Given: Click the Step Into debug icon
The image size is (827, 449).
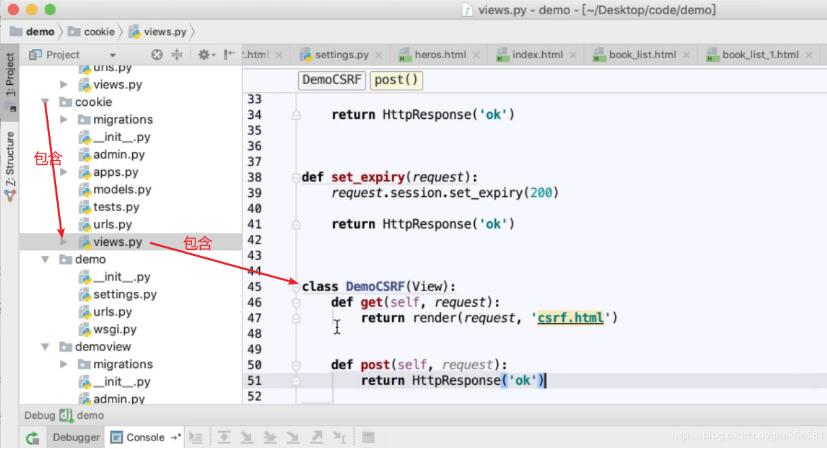Looking at the screenshot, I should (x=246, y=438).
